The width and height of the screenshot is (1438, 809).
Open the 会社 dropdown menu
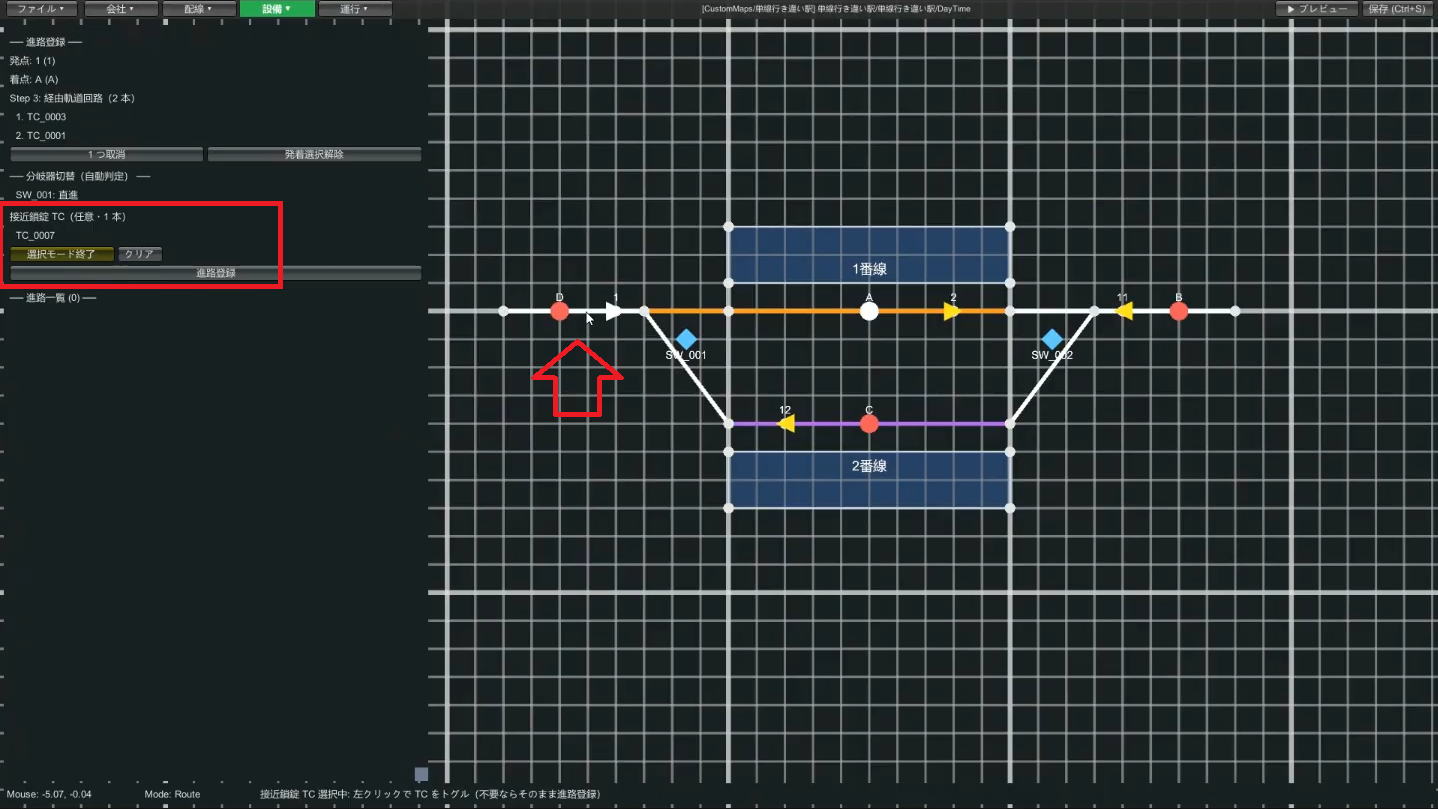pos(119,9)
